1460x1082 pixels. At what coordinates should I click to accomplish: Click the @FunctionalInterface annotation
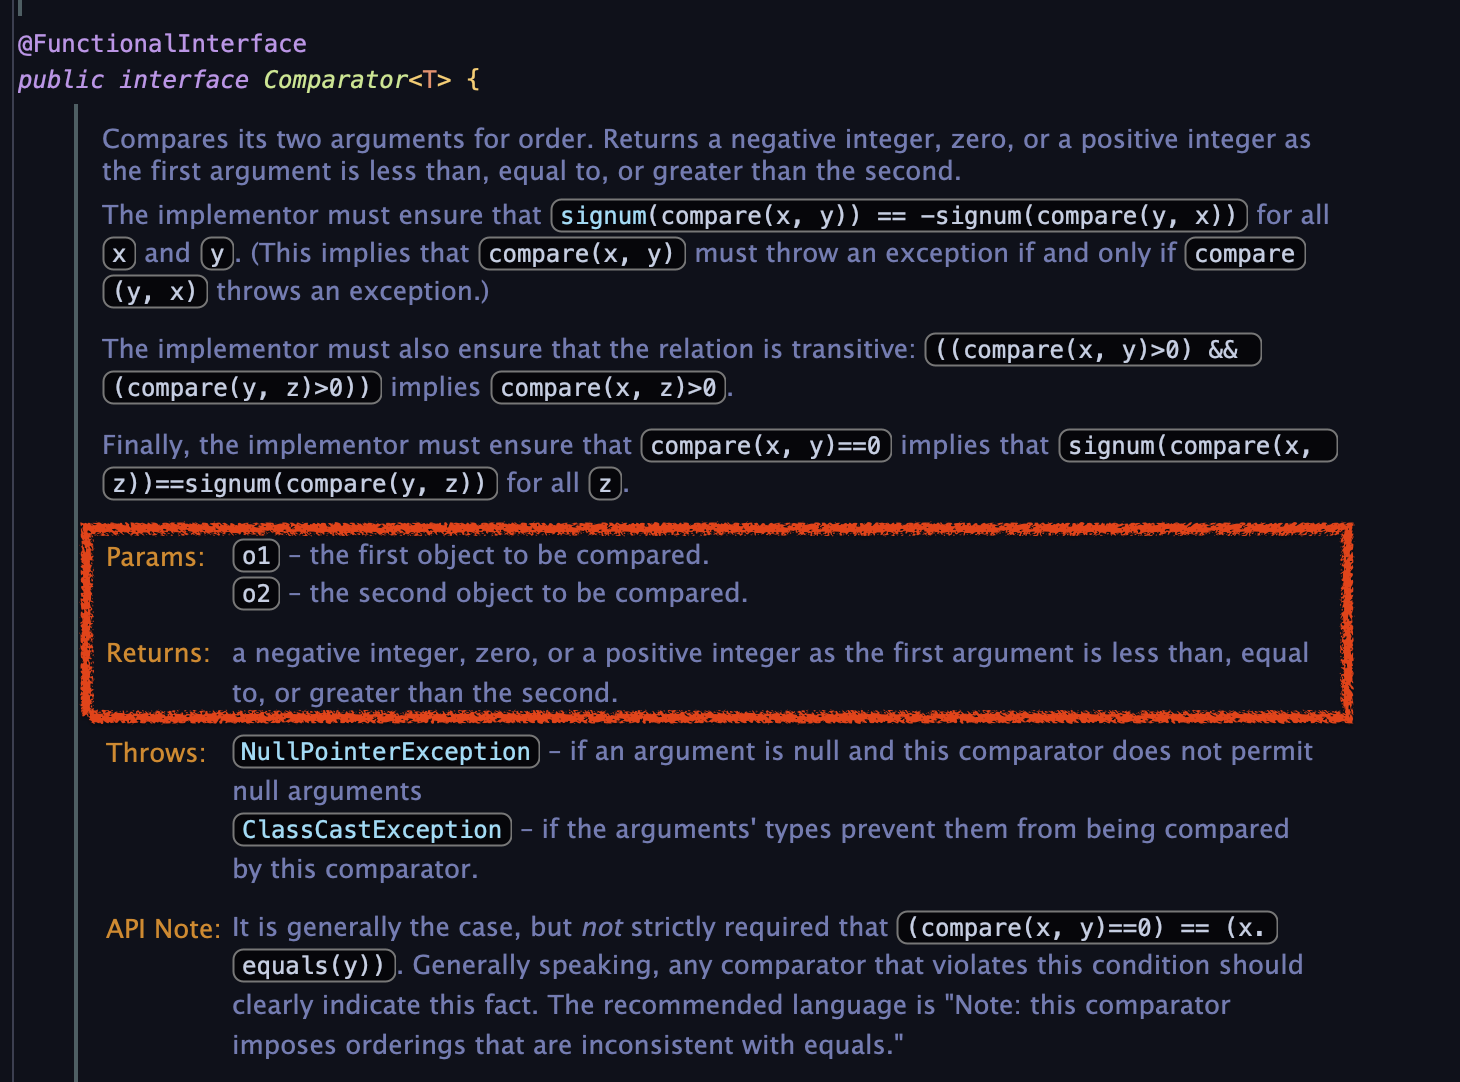(162, 44)
